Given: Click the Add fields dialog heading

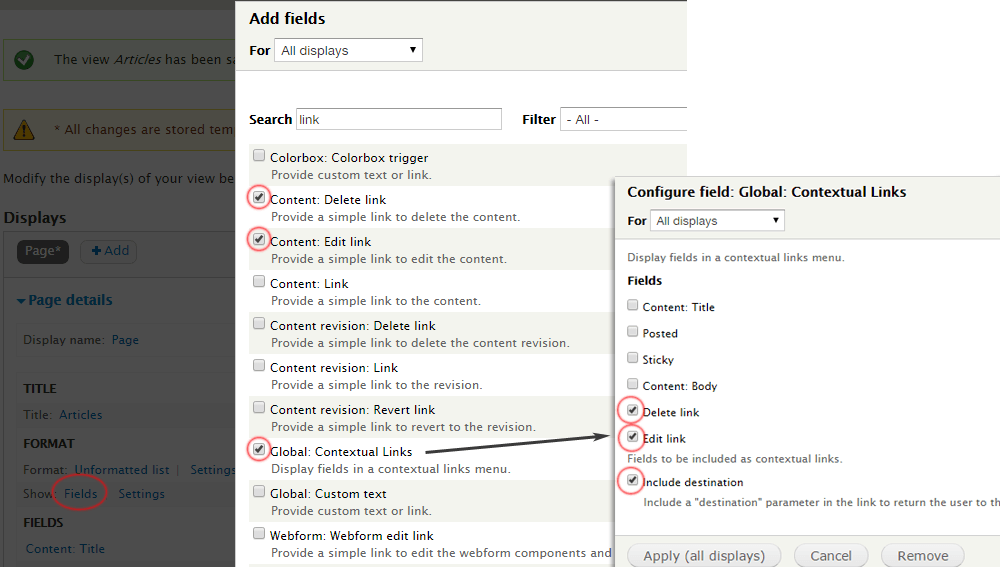Looking at the screenshot, I should click(x=287, y=18).
